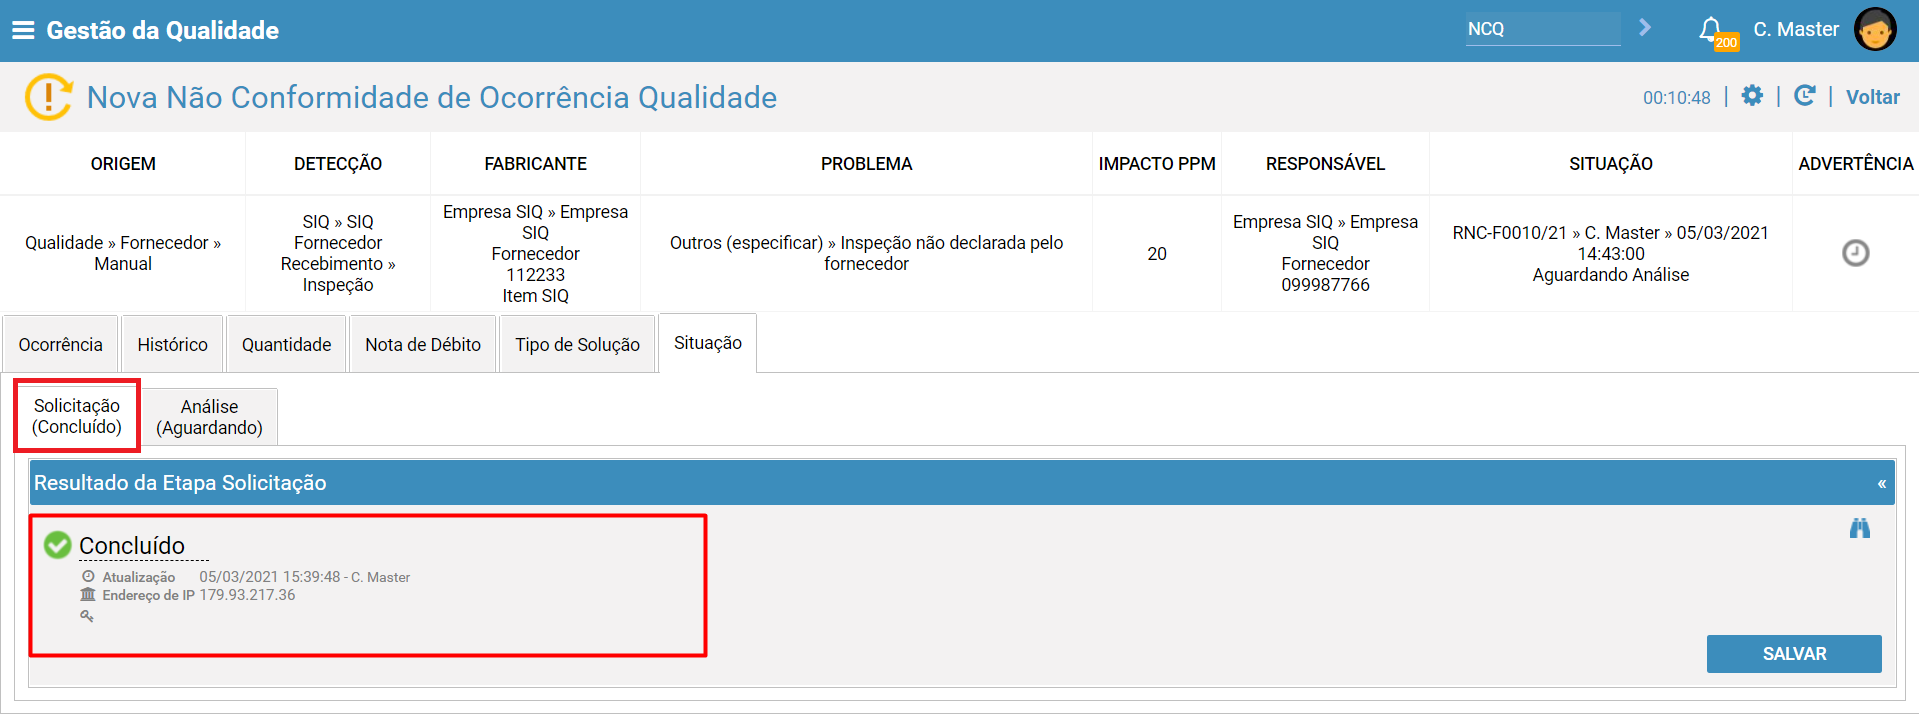
Task: Click the Concluído status text
Action: [132, 546]
